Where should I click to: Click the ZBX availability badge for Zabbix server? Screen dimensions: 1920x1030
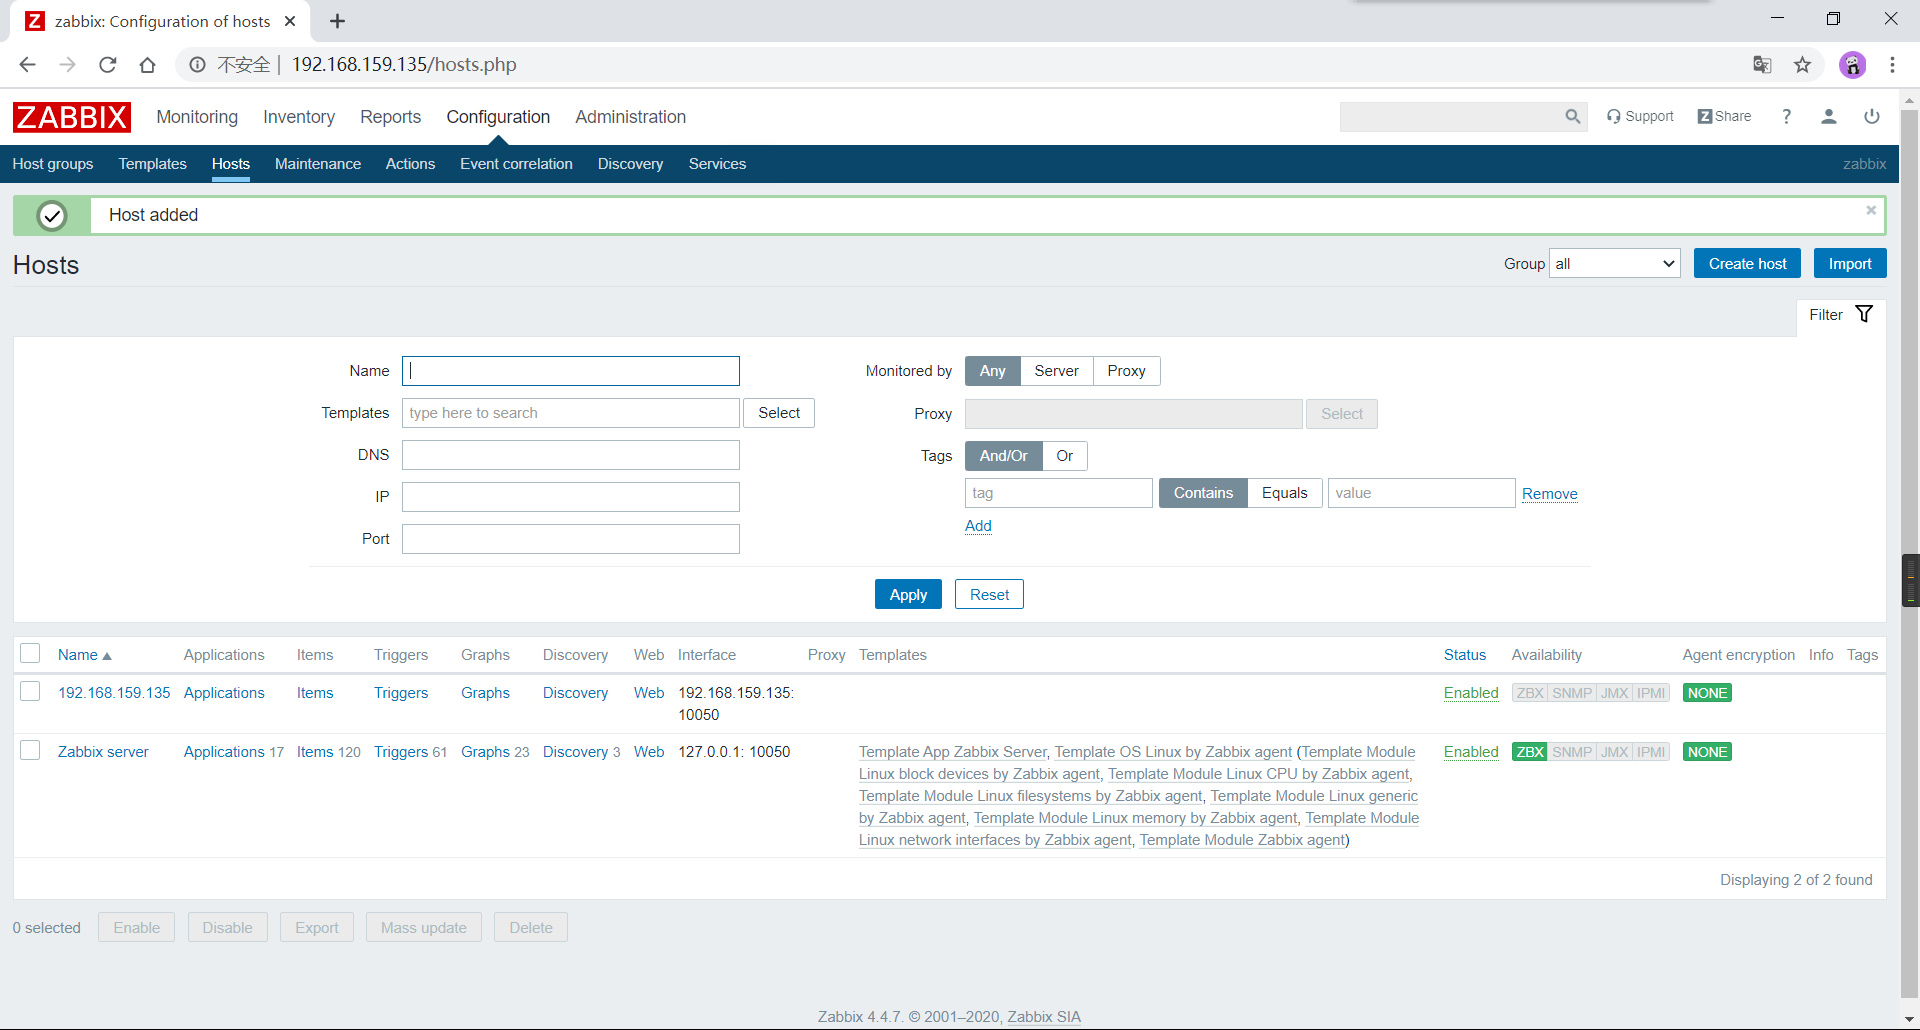[1530, 752]
